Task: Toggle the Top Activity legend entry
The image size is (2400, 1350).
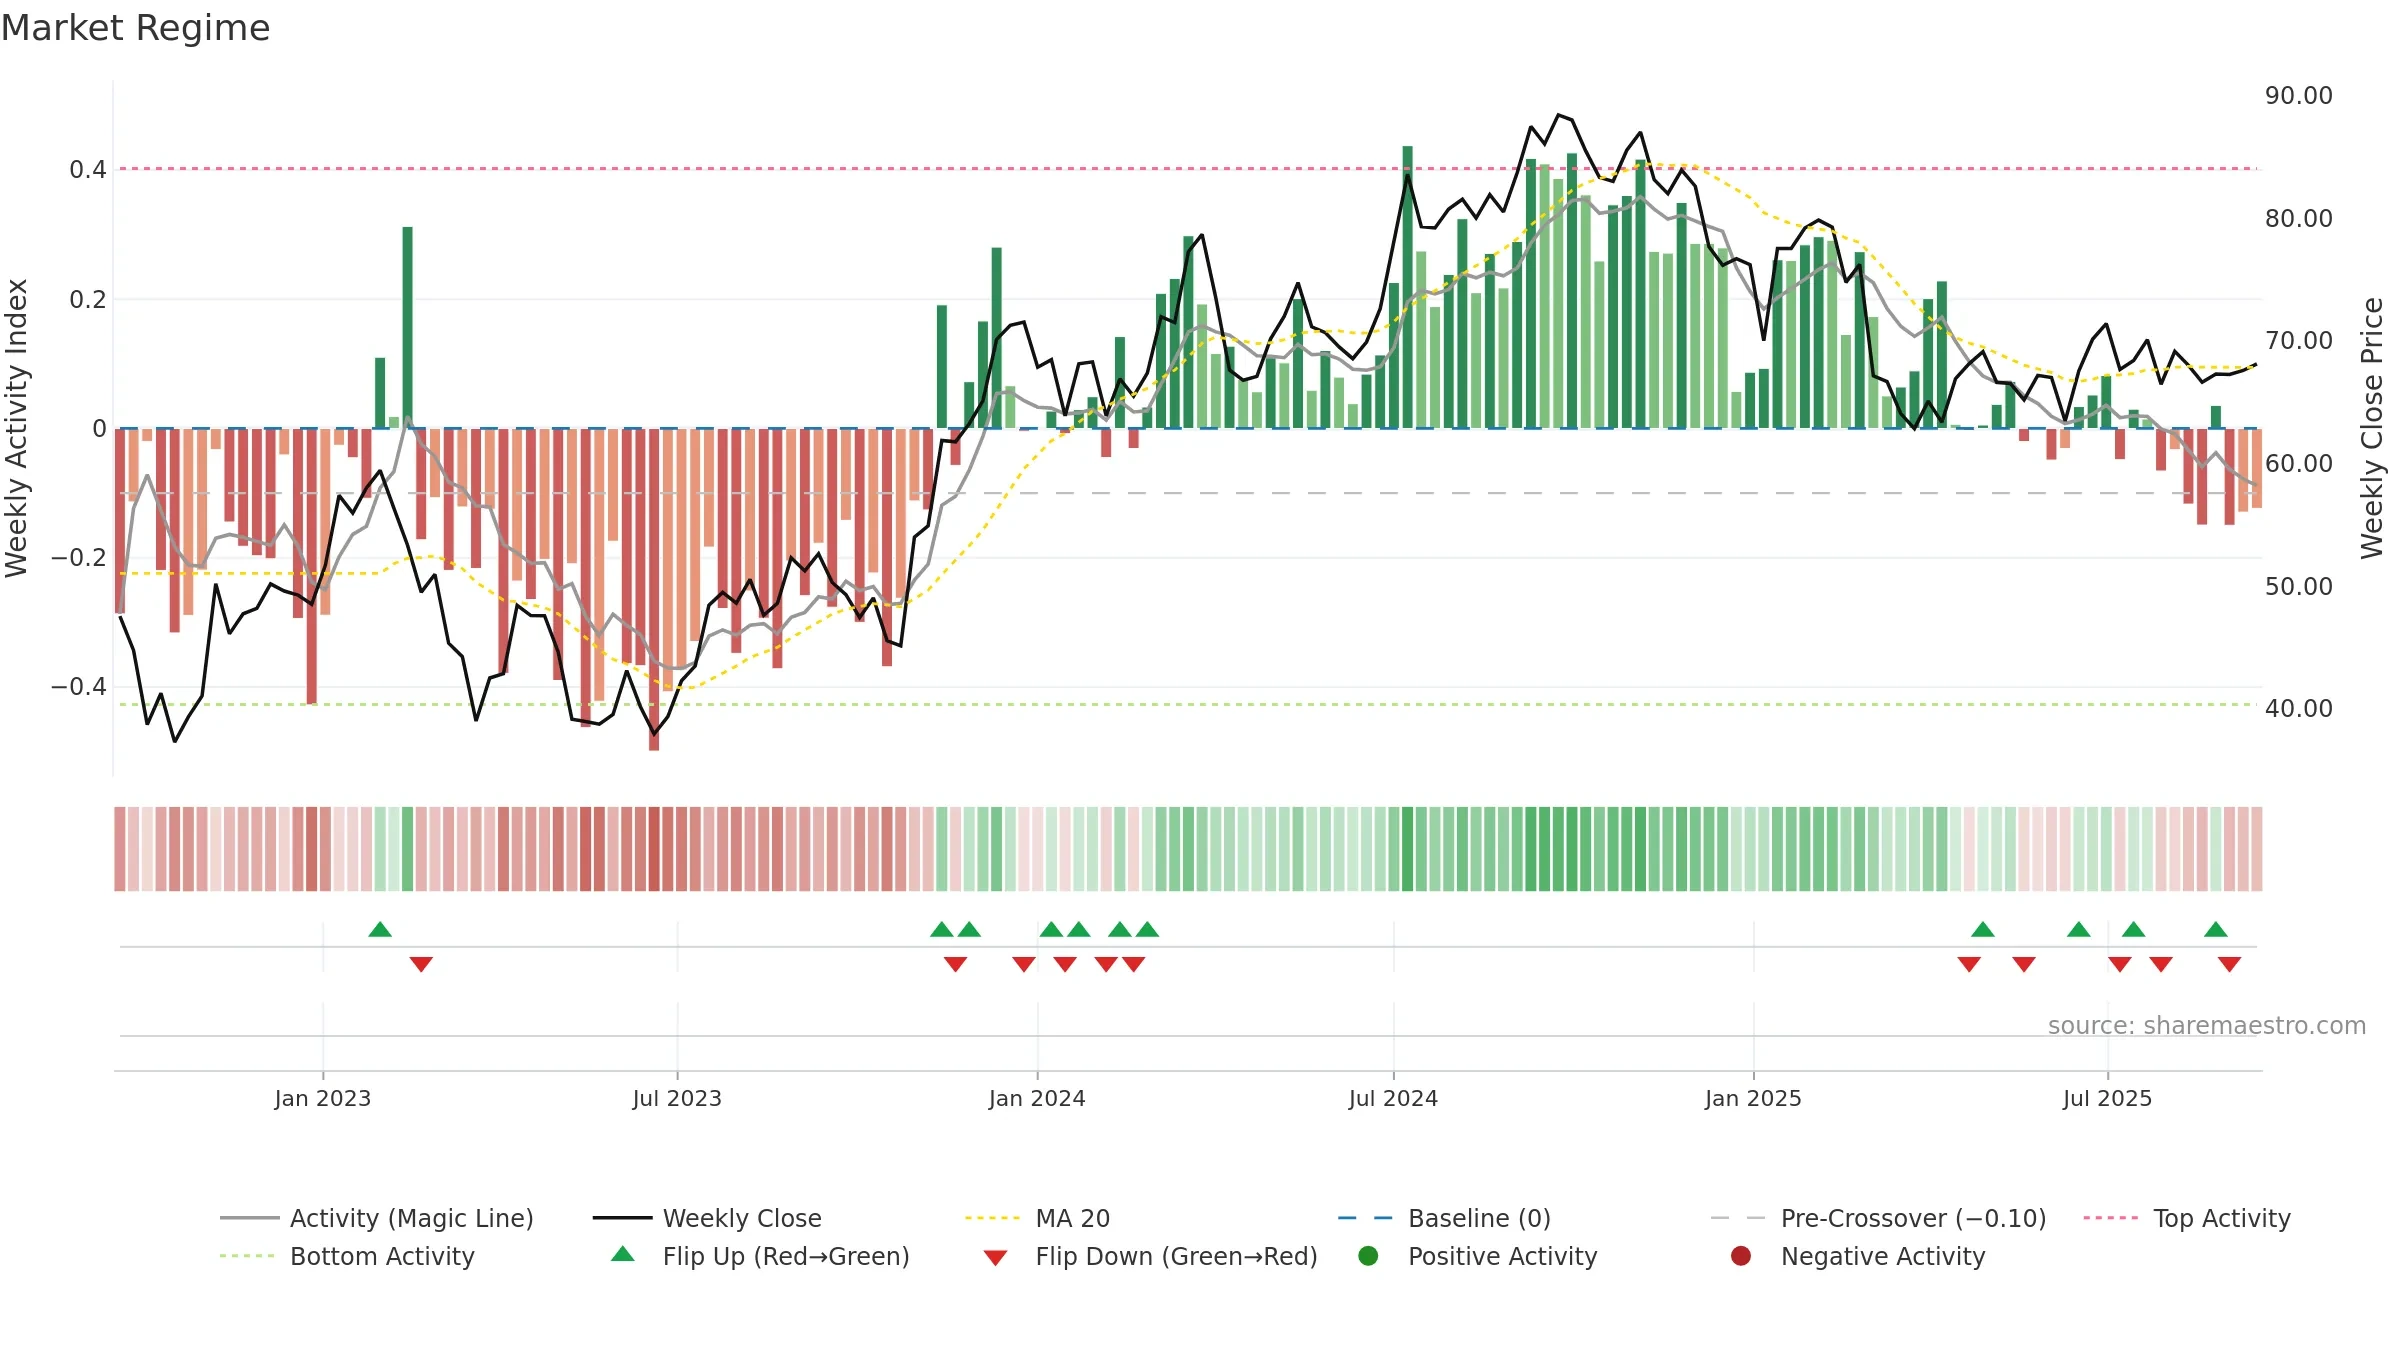Action: coord(2187,1218)
